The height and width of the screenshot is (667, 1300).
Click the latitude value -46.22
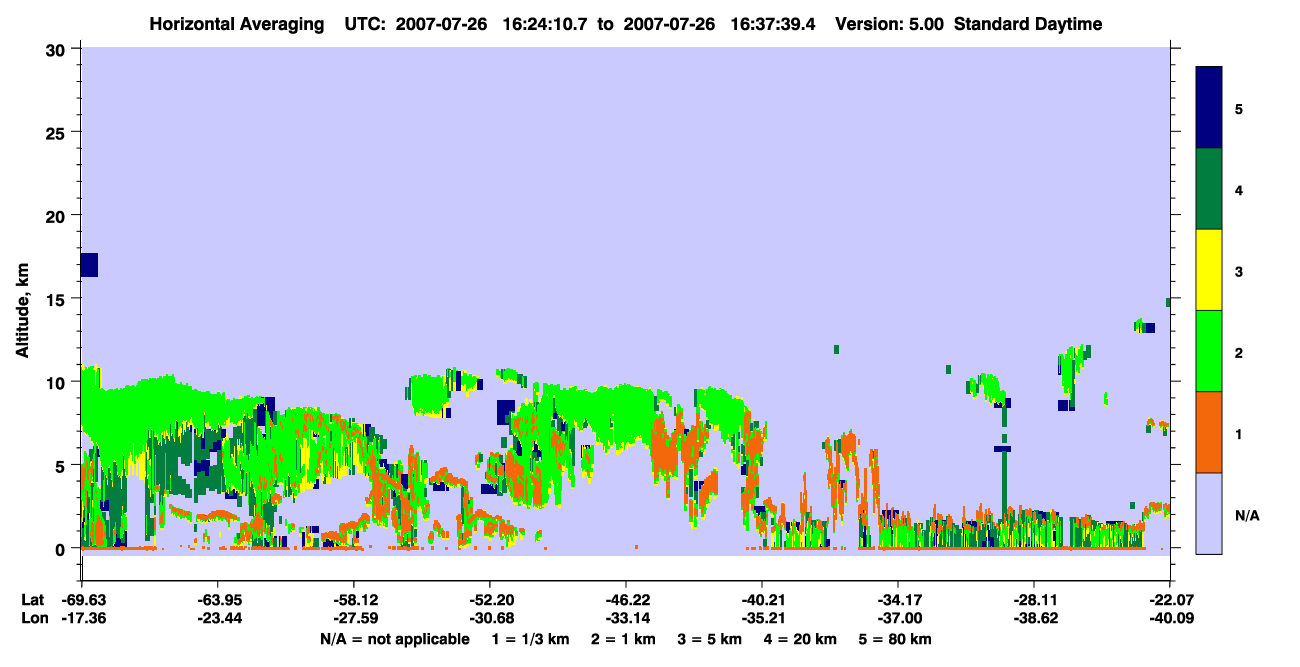point(626,600)
